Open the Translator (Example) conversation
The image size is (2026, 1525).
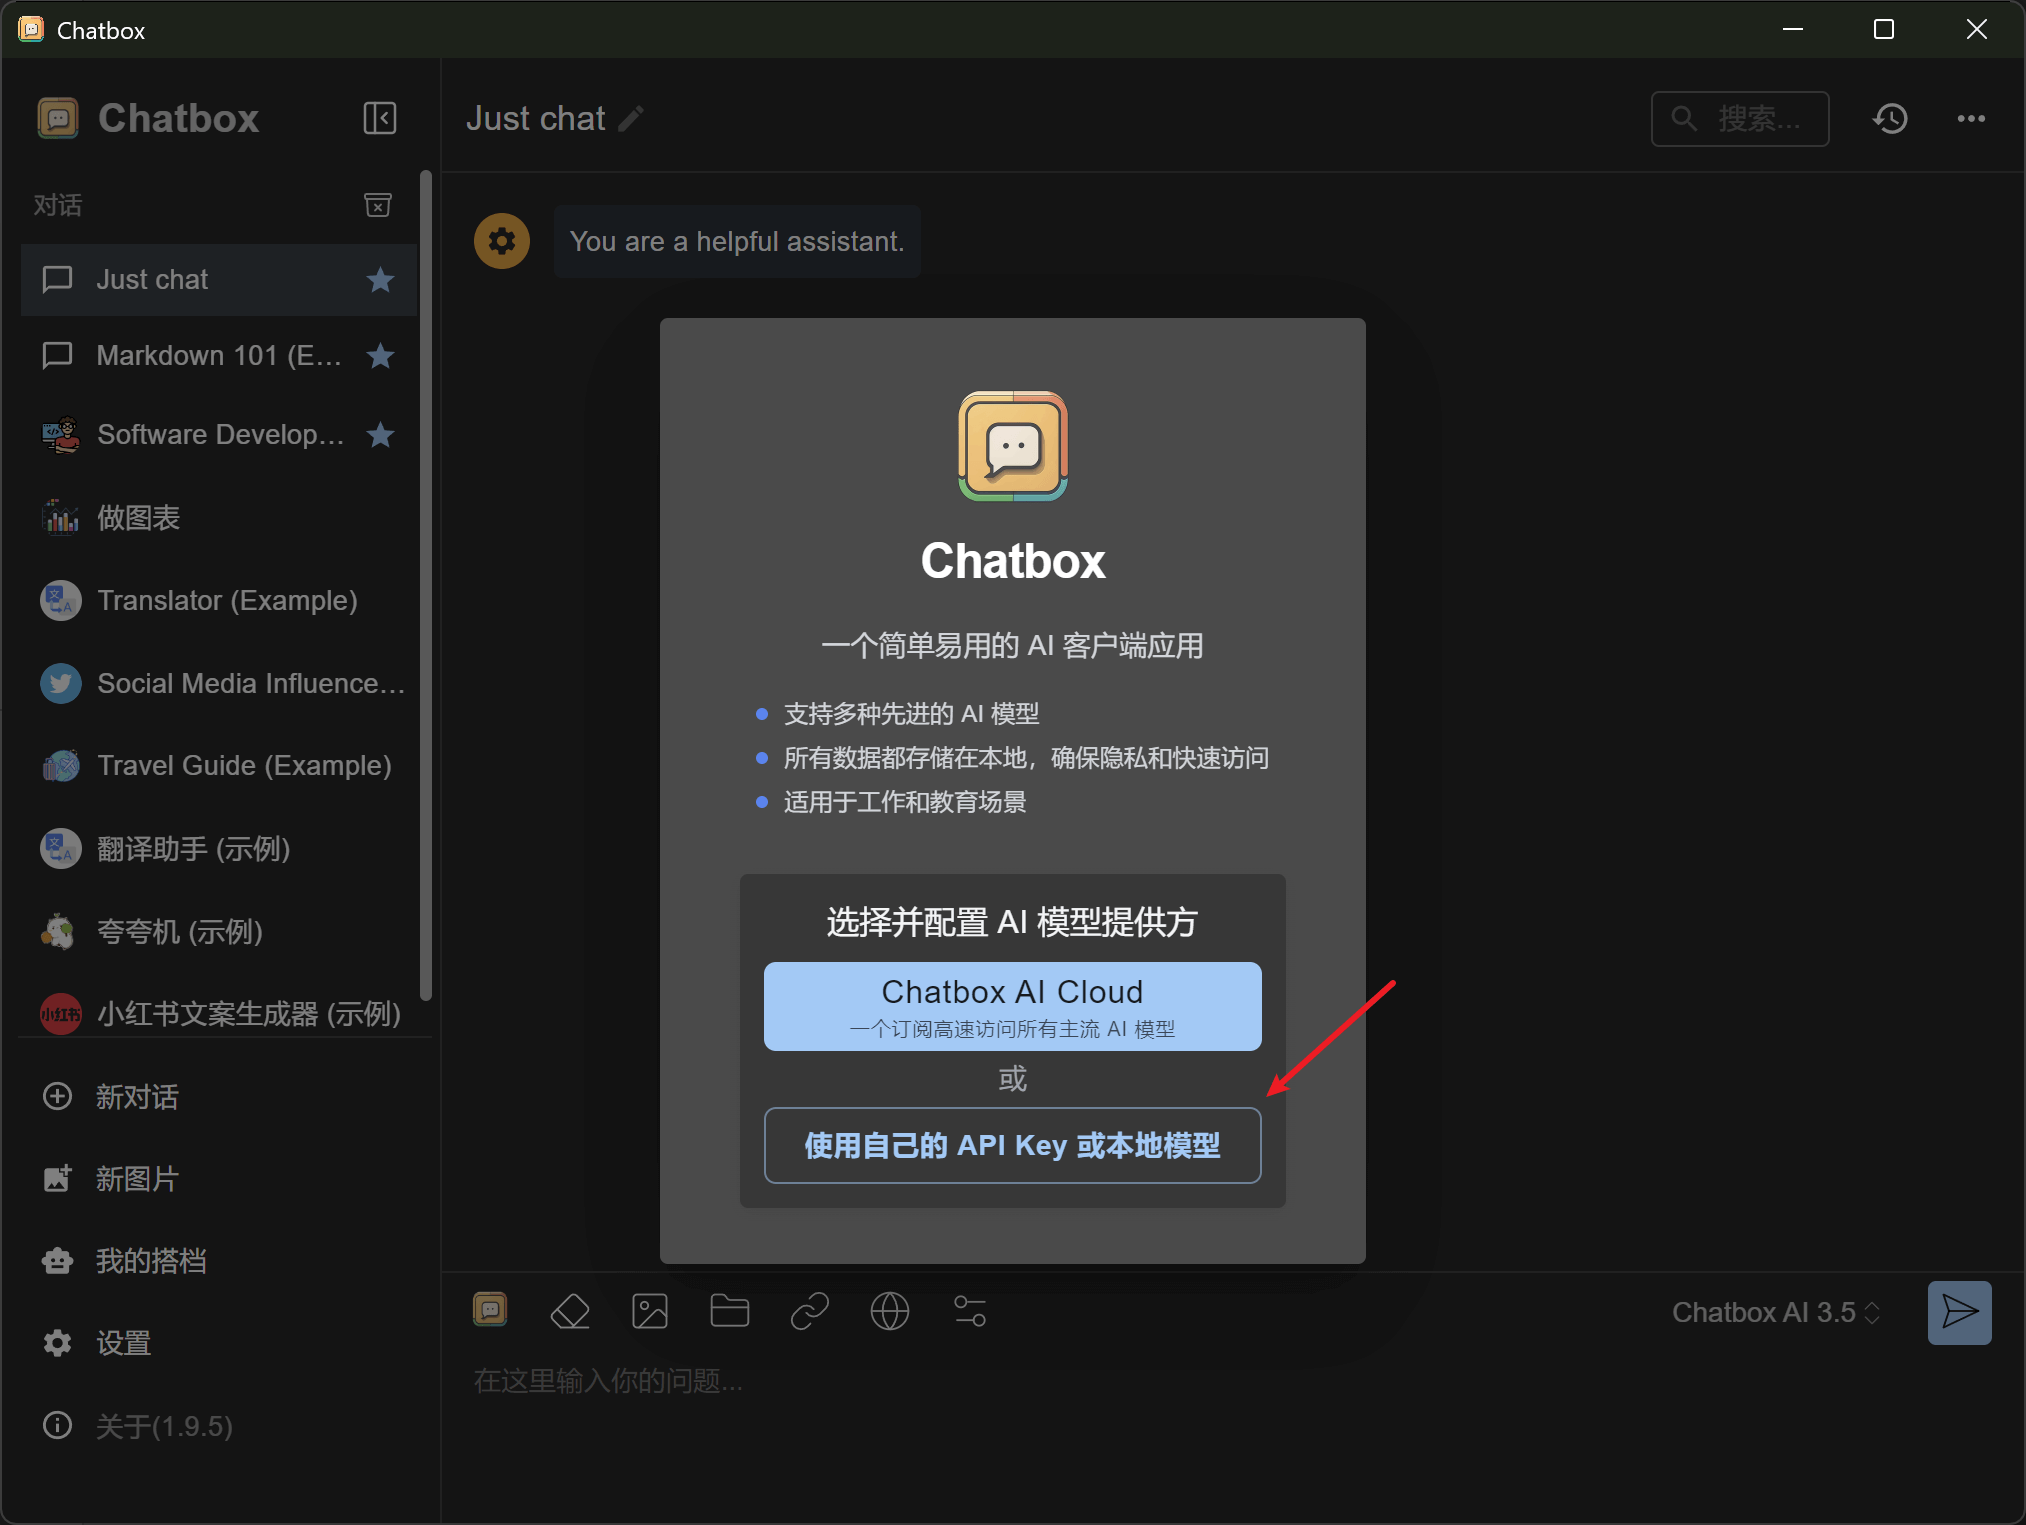click(x=227, y=600)
